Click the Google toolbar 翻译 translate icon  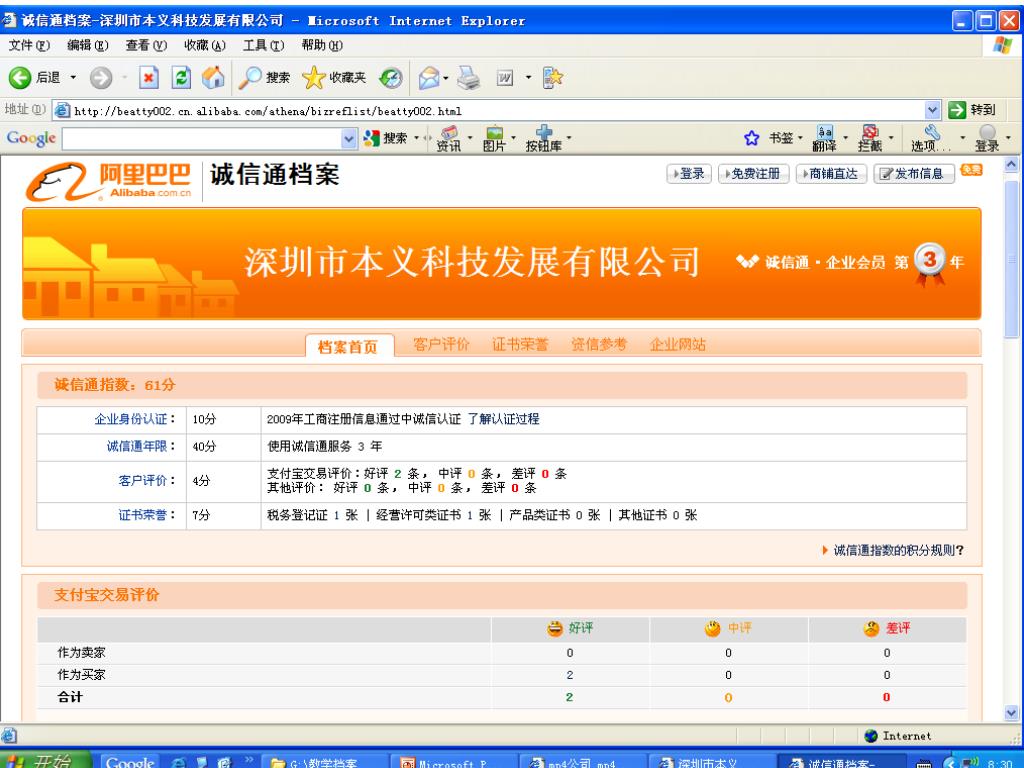(824, 138)
